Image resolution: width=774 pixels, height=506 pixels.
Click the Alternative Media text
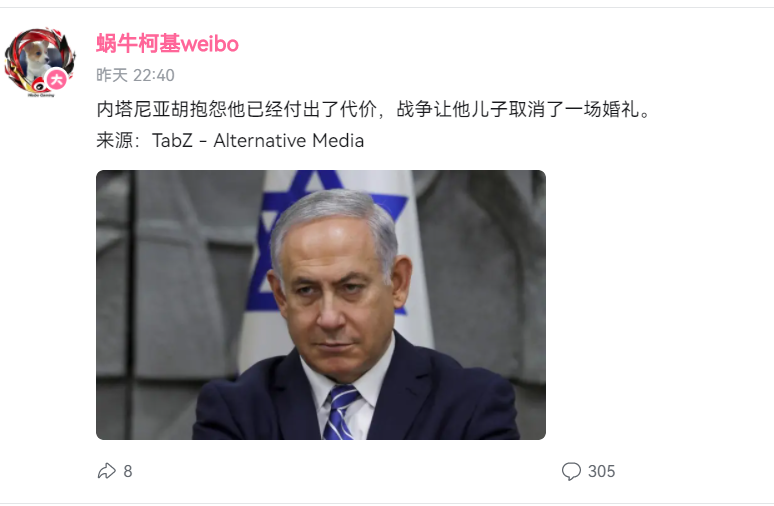coord(289,141)
